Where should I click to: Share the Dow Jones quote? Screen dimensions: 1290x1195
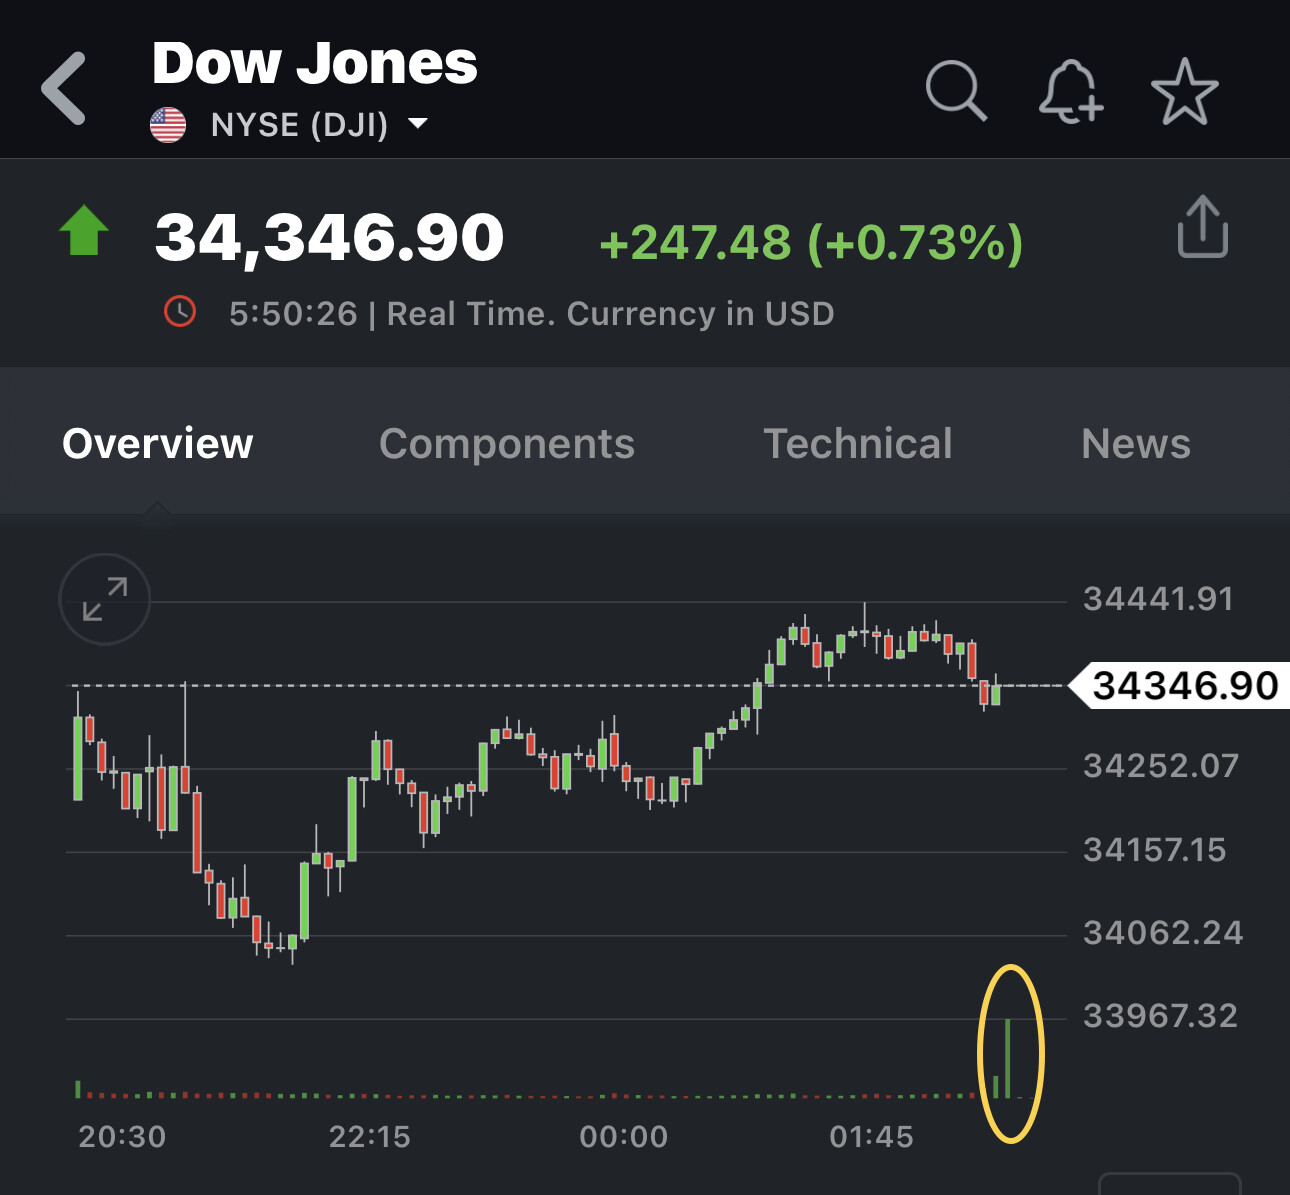[1202, 227]
